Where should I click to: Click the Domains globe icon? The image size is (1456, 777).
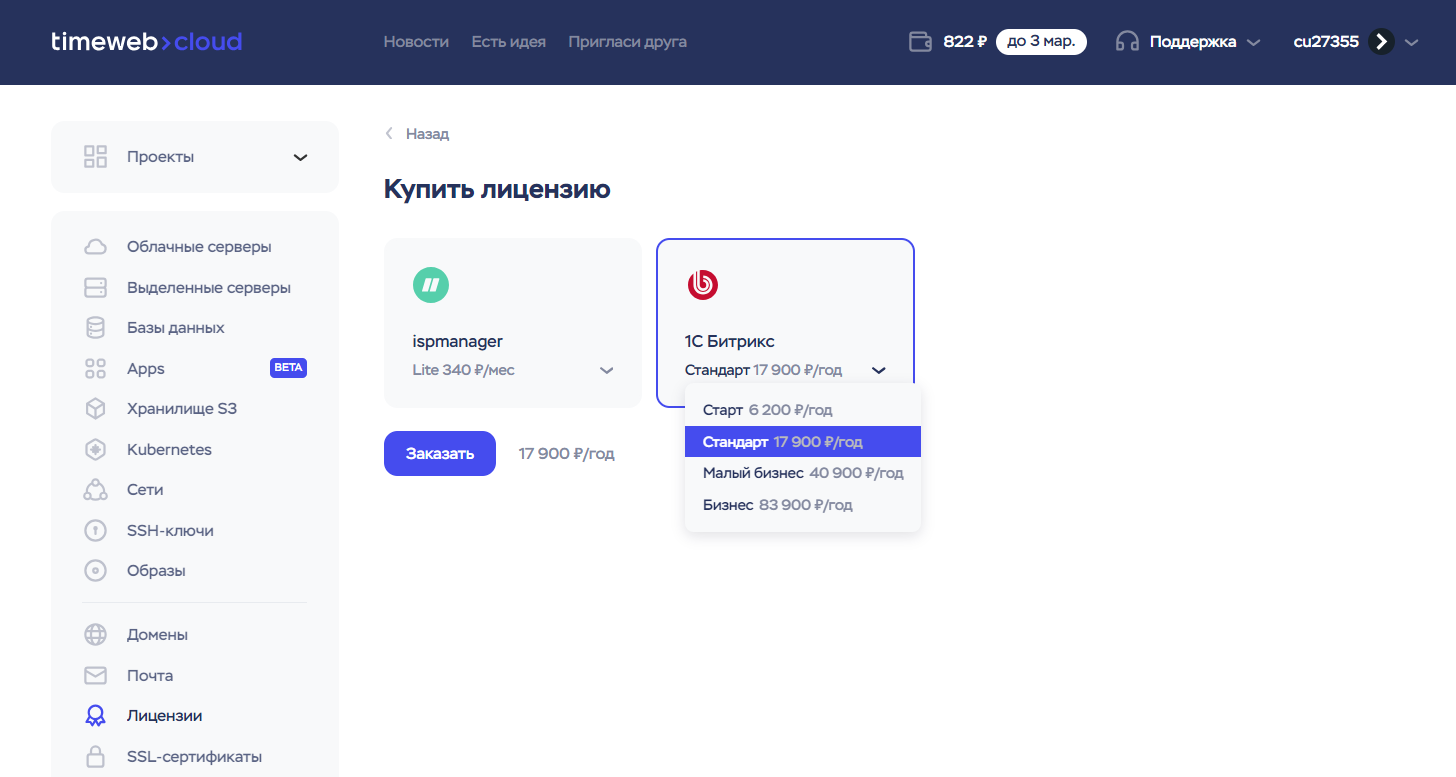click(95, 635)
